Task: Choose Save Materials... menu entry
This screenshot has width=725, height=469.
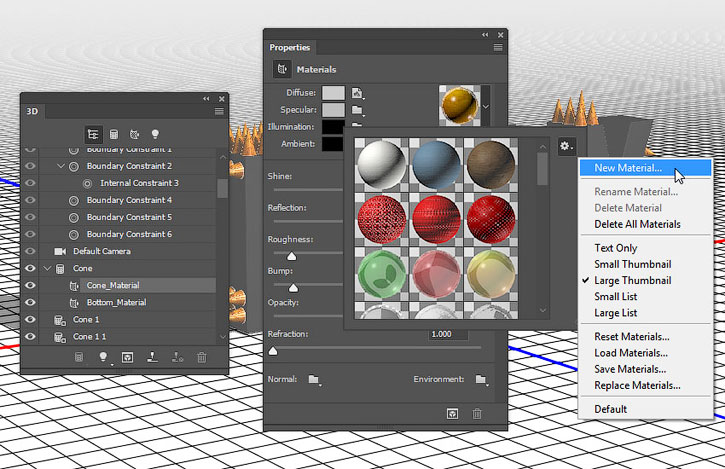Action: pyautogui.click(x=630, y=369)
